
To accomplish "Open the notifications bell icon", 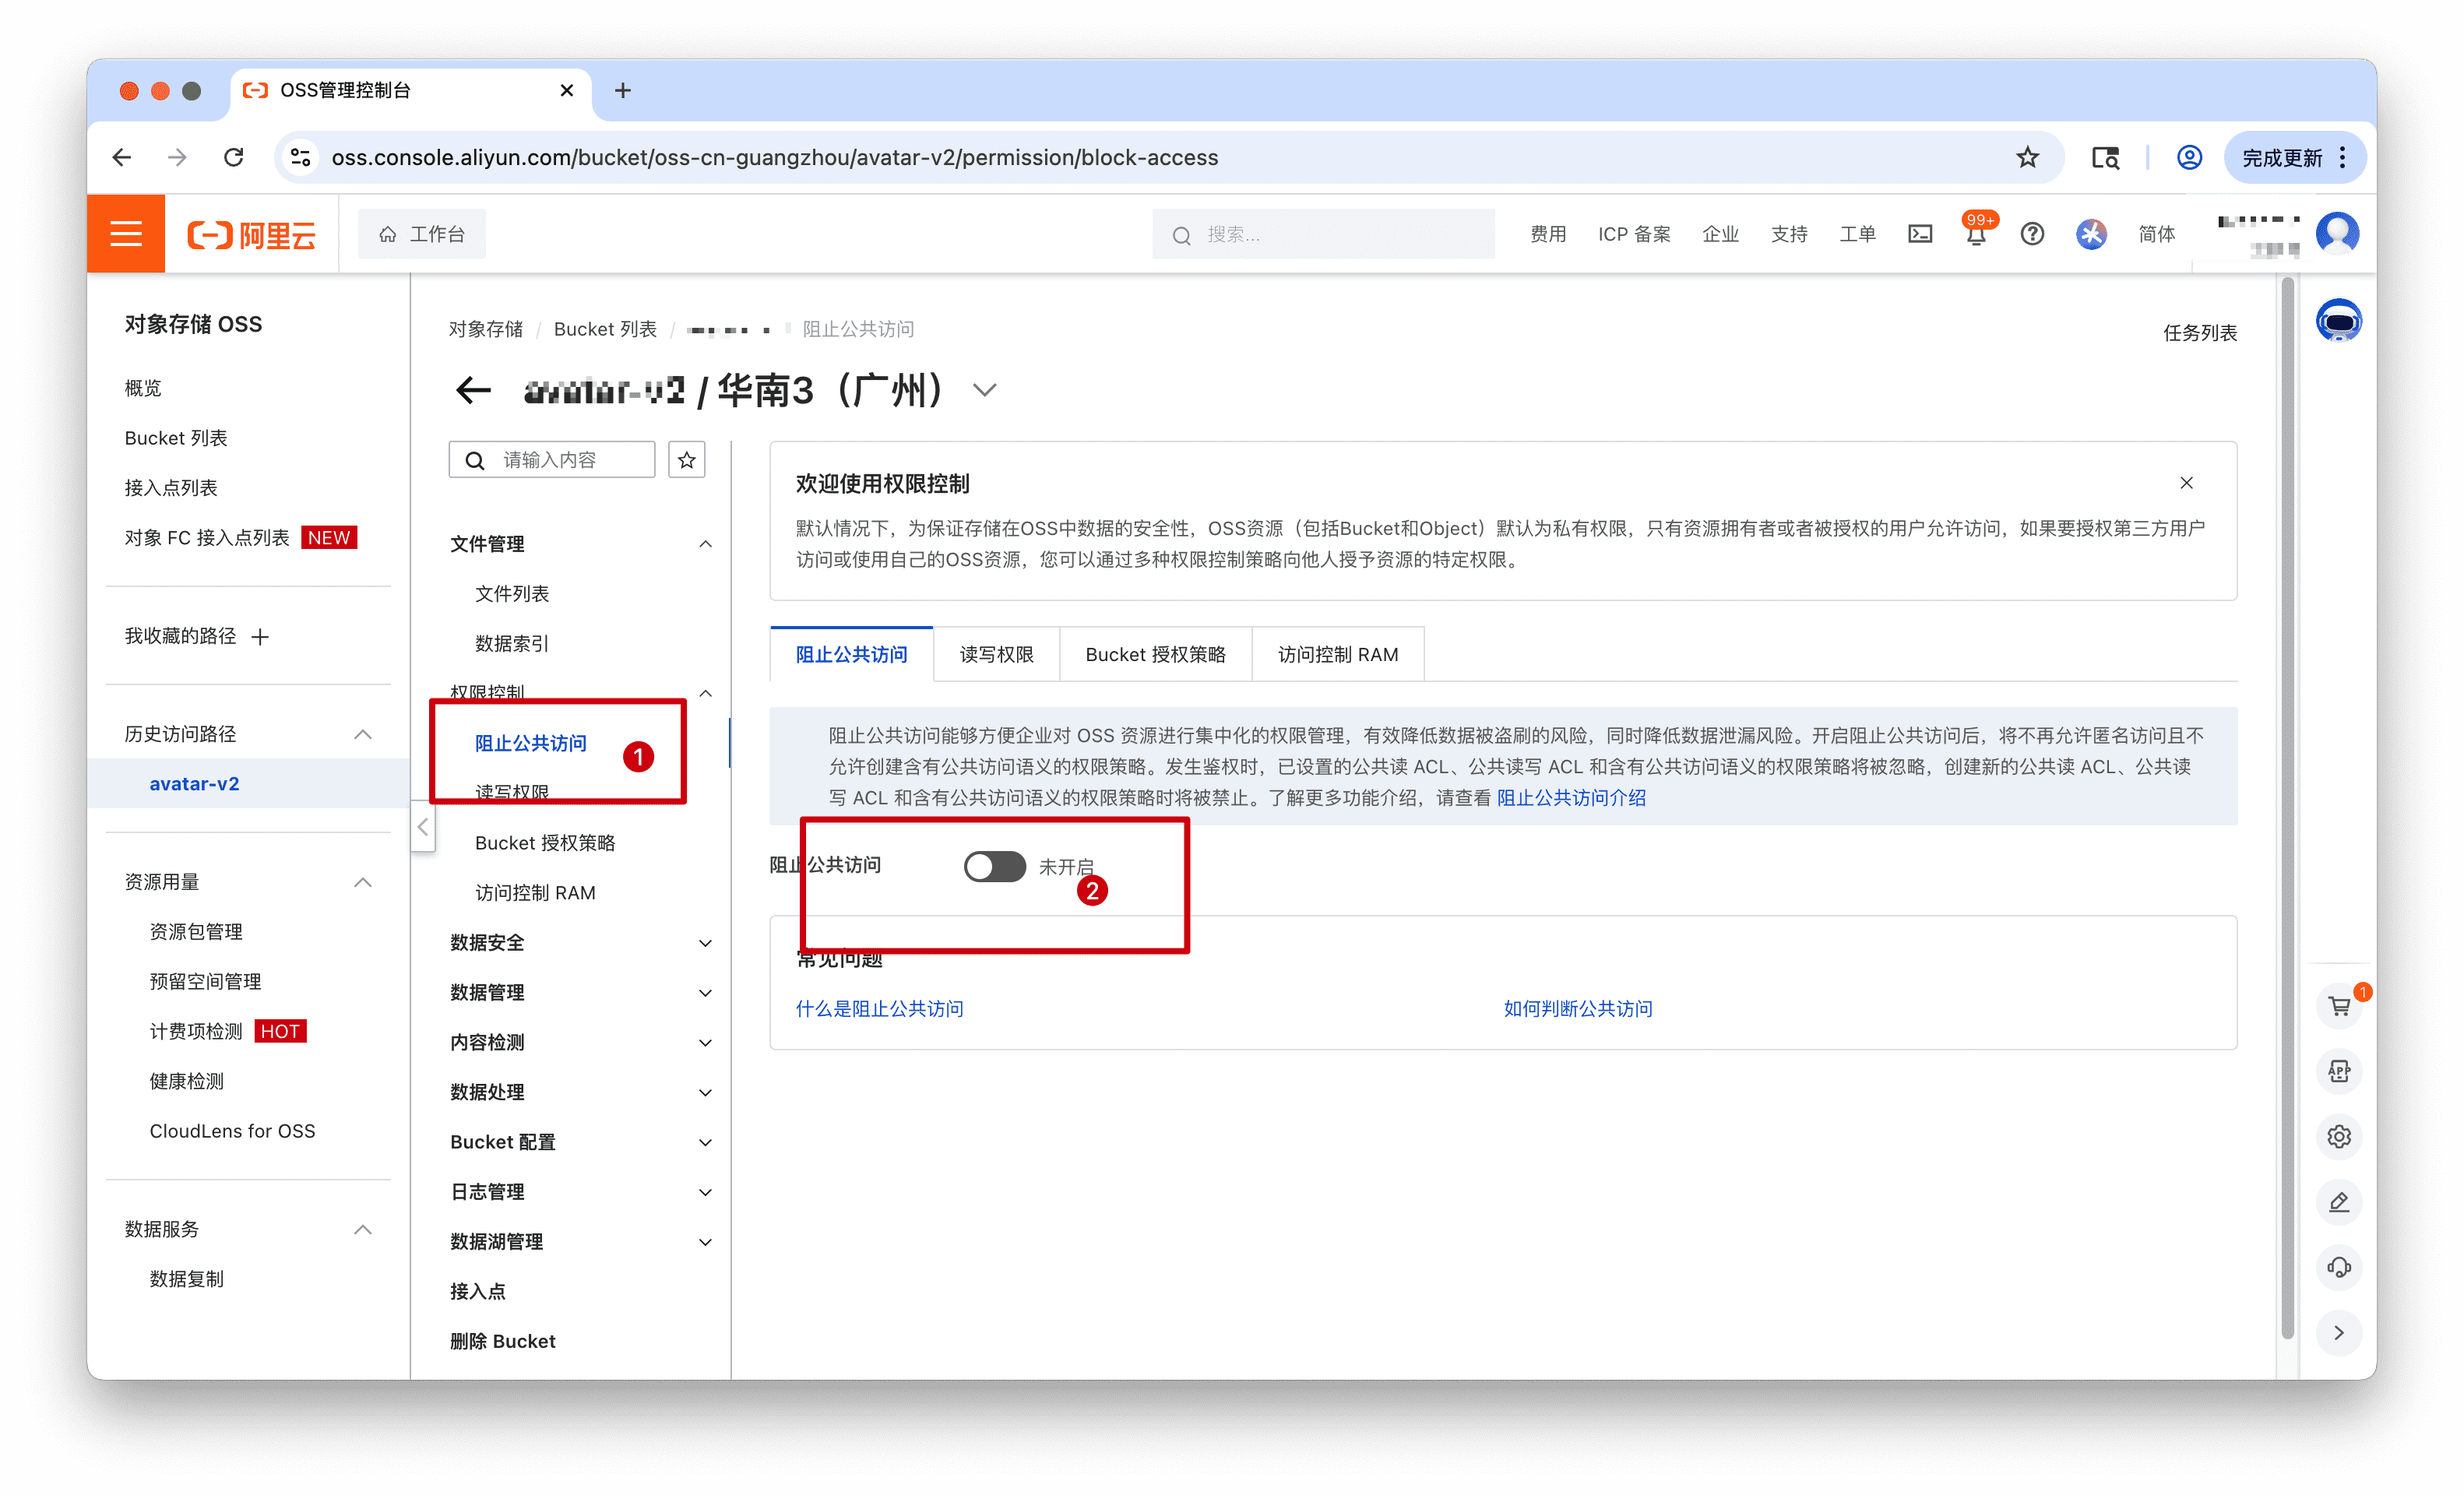I will point(1975,236).
